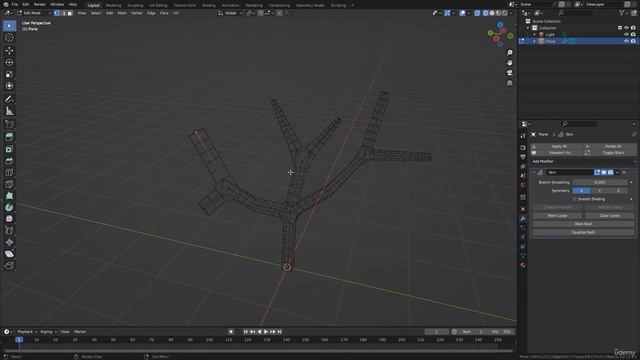
Task: Expand the Light object in outliner
Action: [x=534, y=35]
